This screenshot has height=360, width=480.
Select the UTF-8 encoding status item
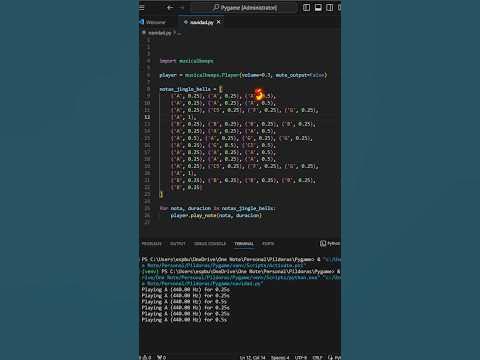[x=301, y=358]
